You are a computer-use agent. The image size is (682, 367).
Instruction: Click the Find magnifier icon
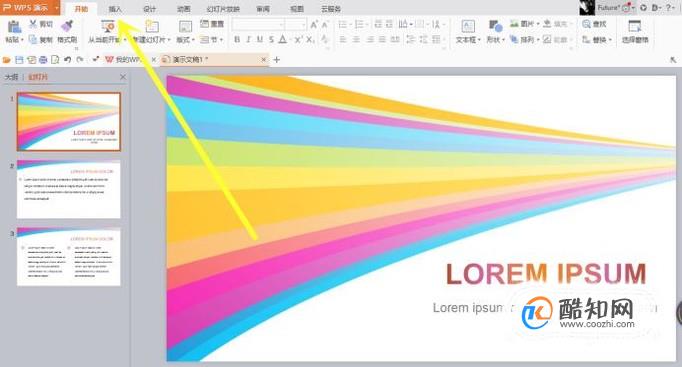(x=586, y=24)
